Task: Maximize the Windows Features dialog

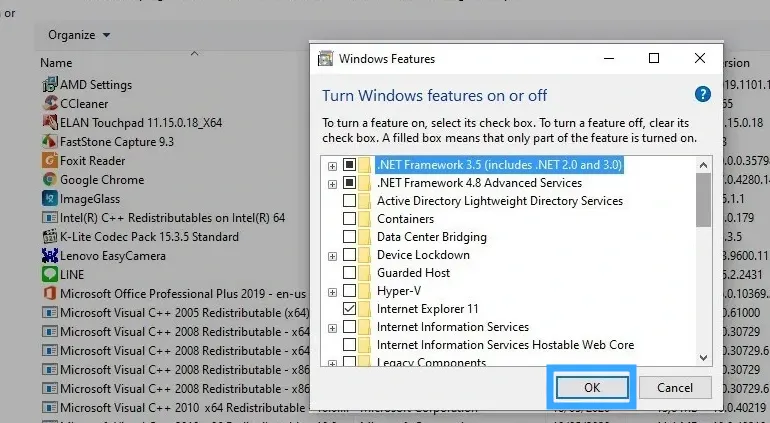Action: point(654,58)
